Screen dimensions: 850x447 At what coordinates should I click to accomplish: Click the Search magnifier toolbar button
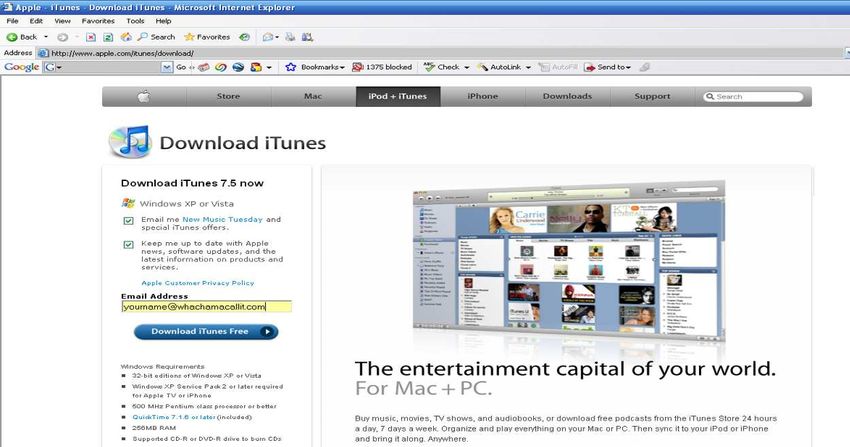[x=156, y=37]
